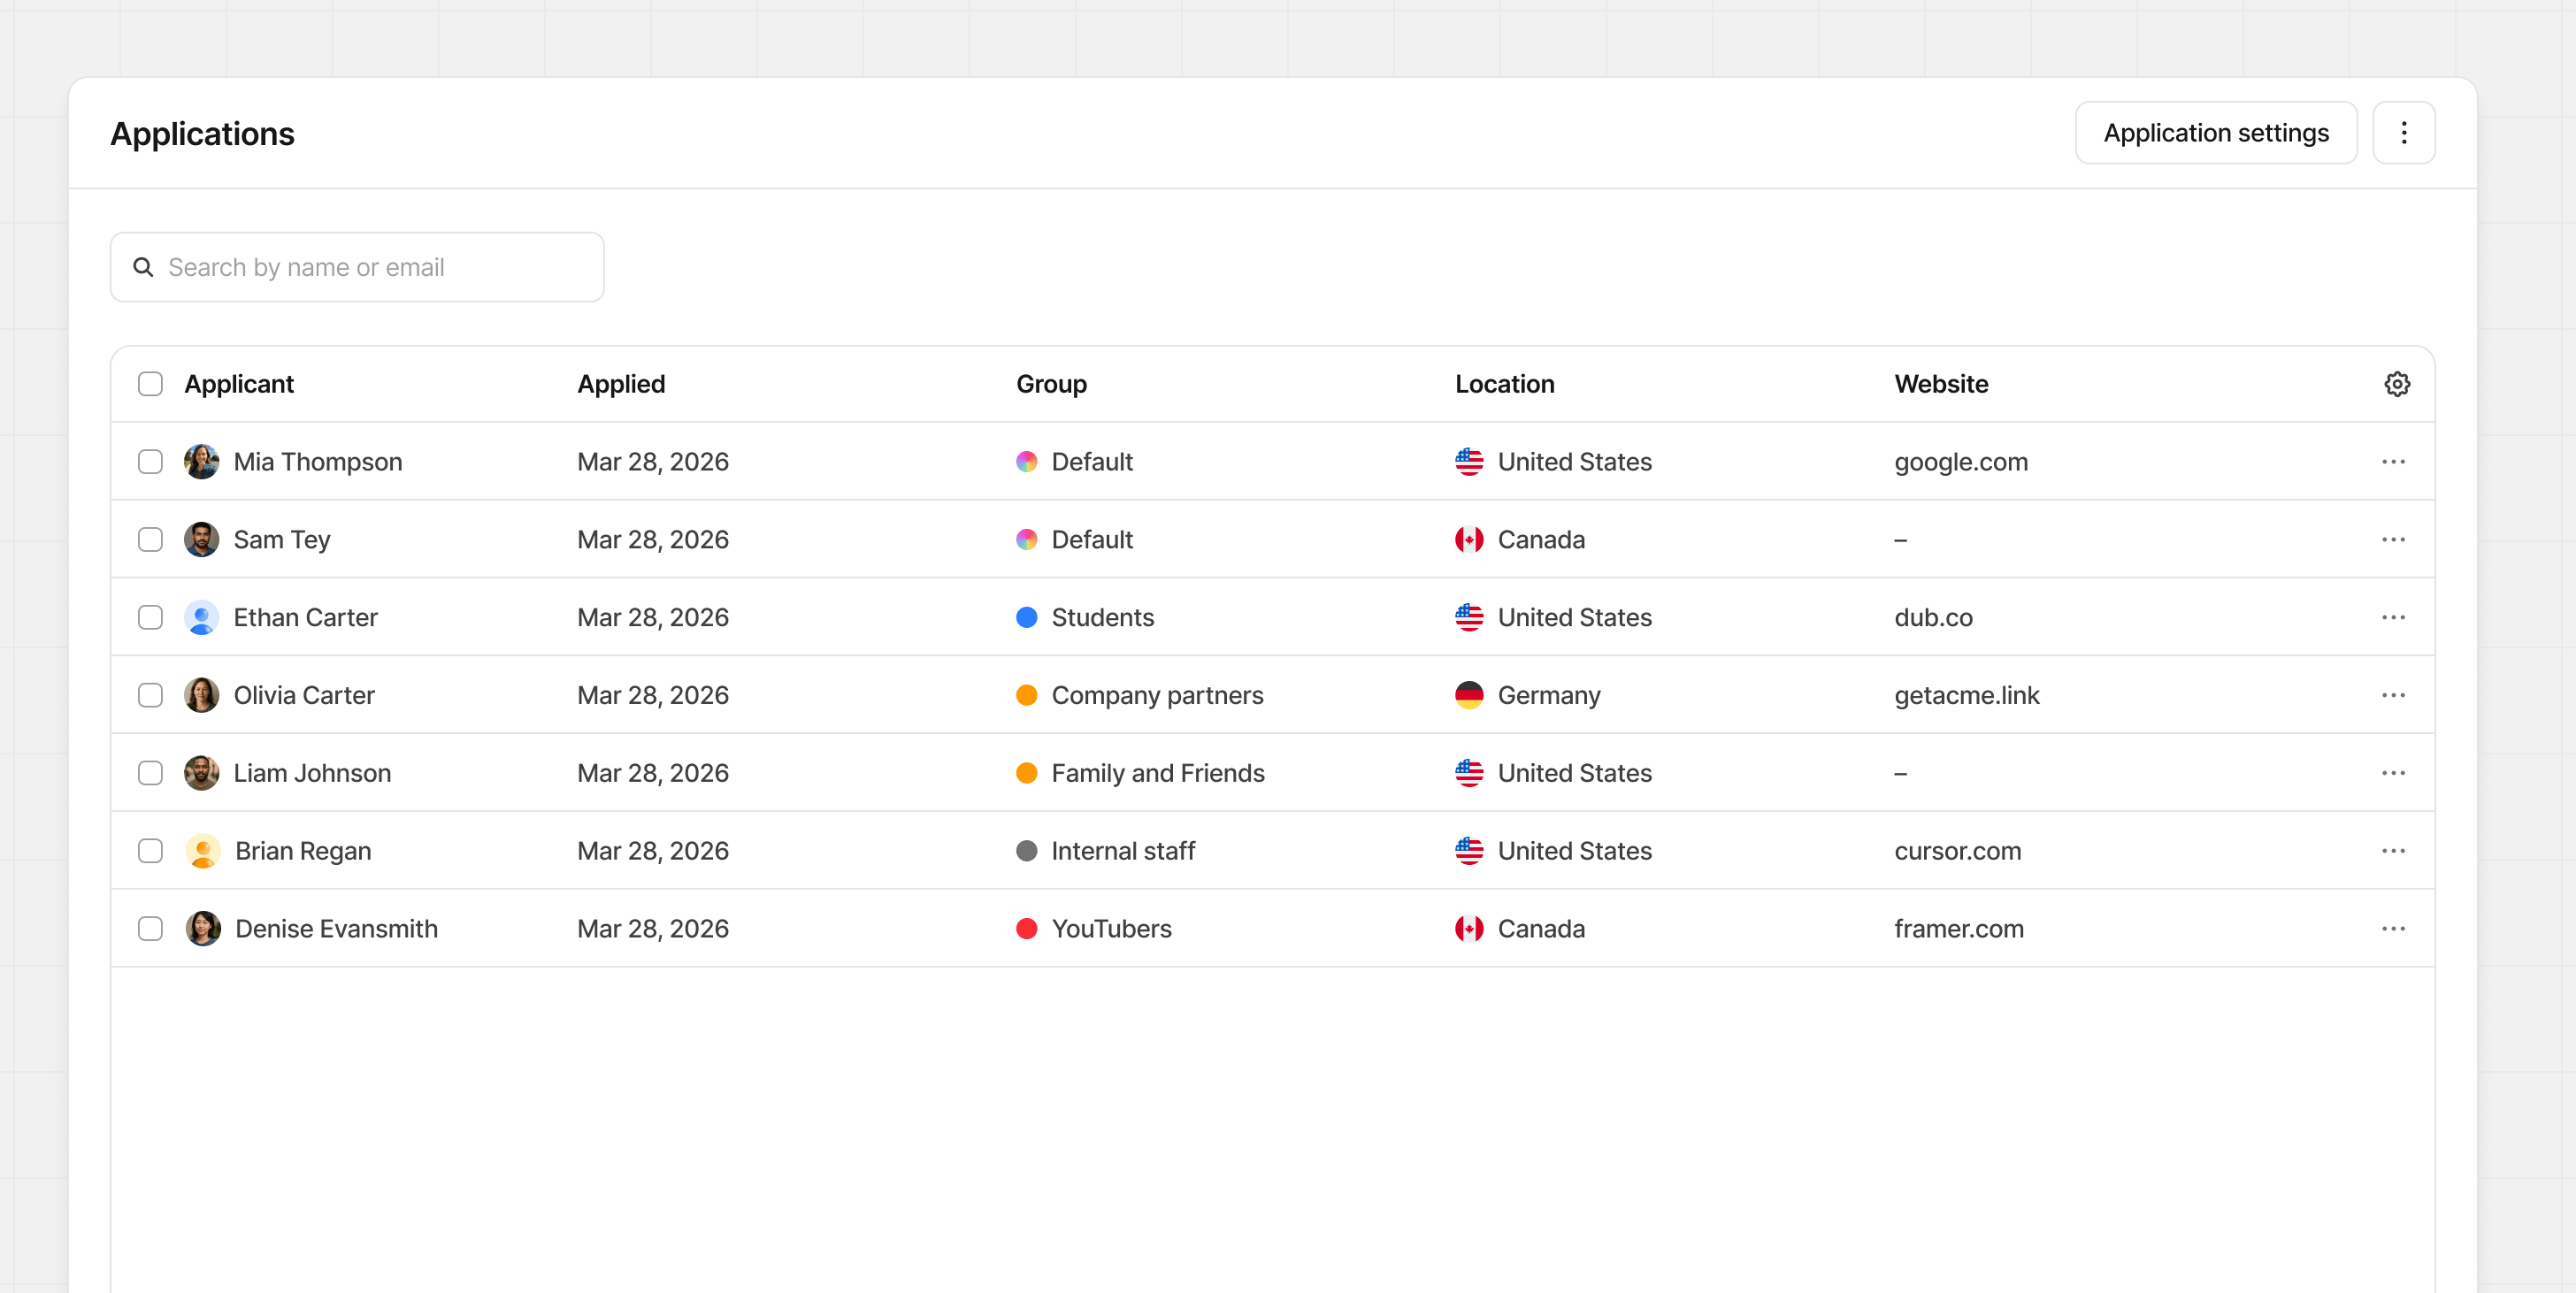Click Denise Evansmith's avatar
This screenshot has width=2576, height=1293.
point(203,929)
